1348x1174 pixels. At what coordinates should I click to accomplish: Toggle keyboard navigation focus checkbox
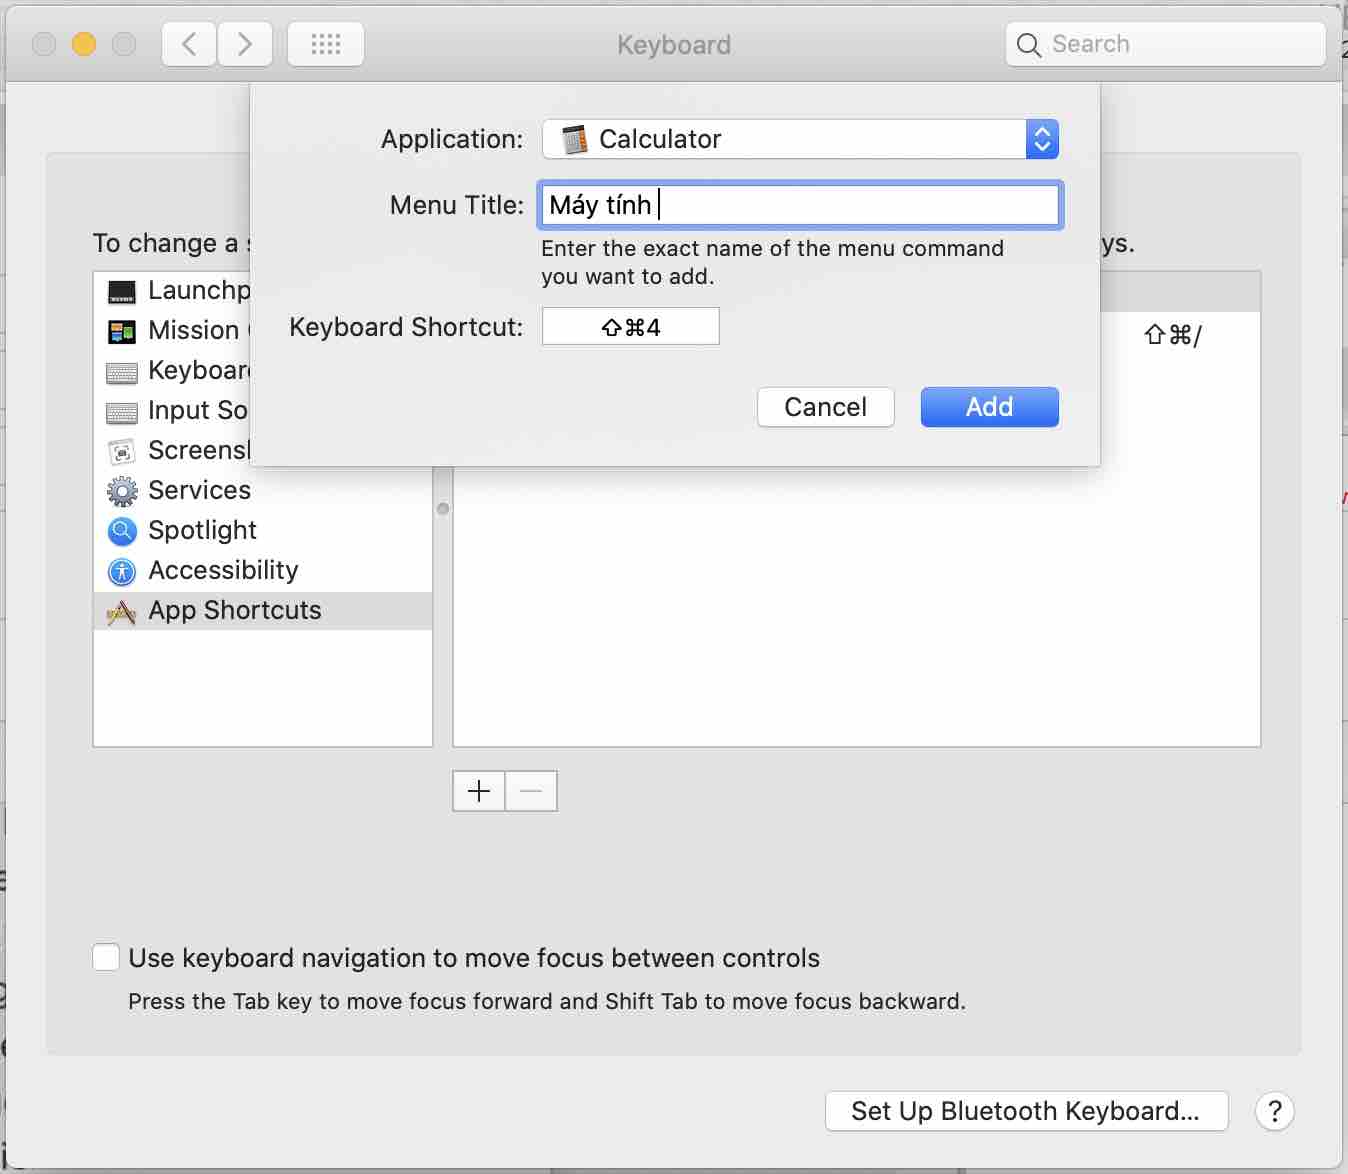106,957
